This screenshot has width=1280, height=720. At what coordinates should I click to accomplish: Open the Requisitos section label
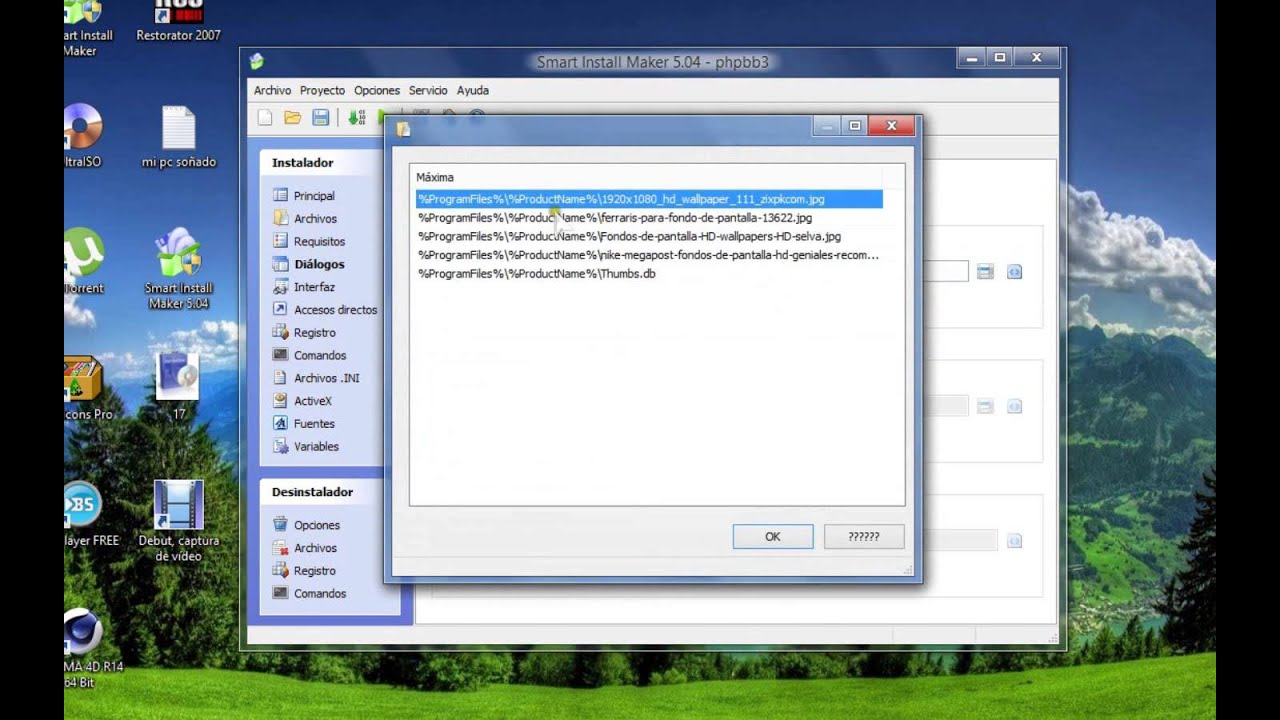[x=319, y=241]
